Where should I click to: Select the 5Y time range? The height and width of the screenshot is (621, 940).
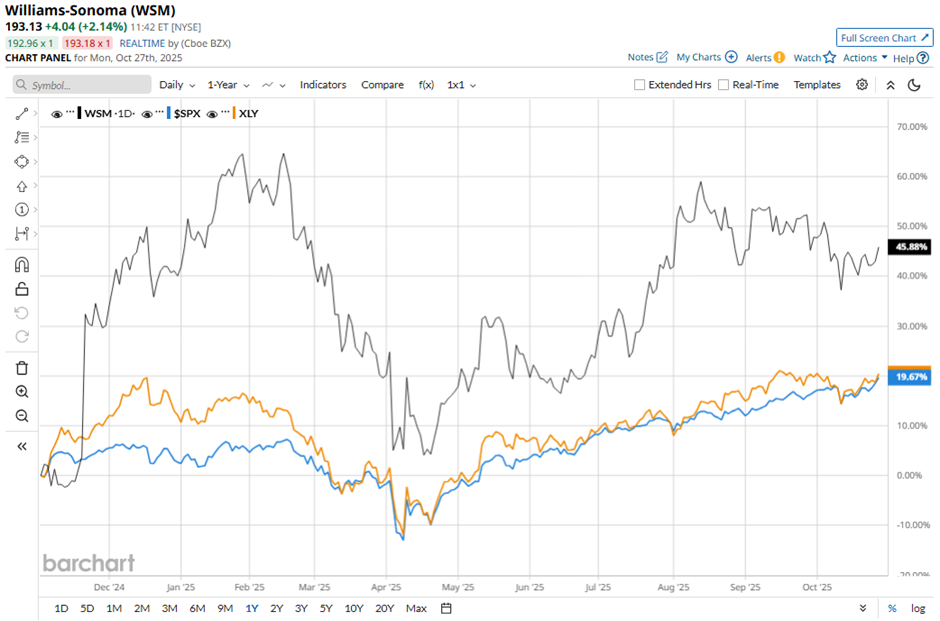point(326,608)
